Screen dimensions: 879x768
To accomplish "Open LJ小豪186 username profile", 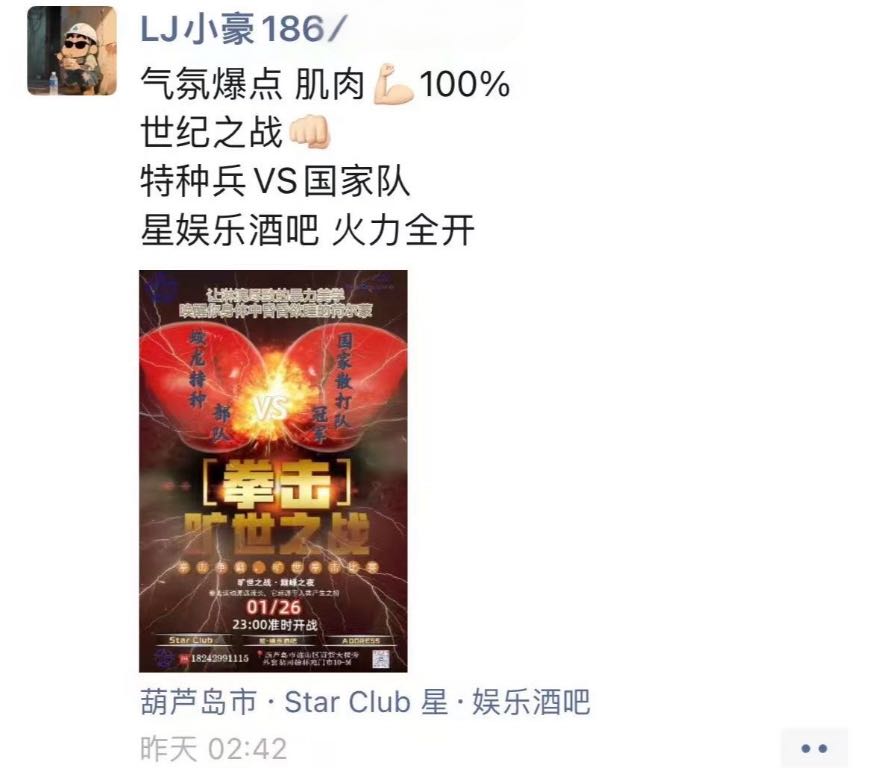I will (242, 29).
